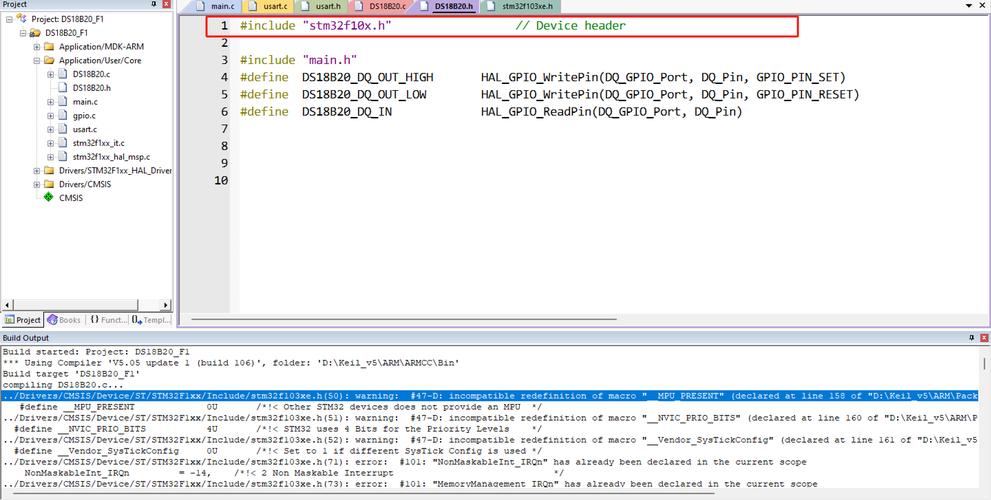Click the green CMSIS component icon
This screenshot has height=500, width=991.
(49, 197)
